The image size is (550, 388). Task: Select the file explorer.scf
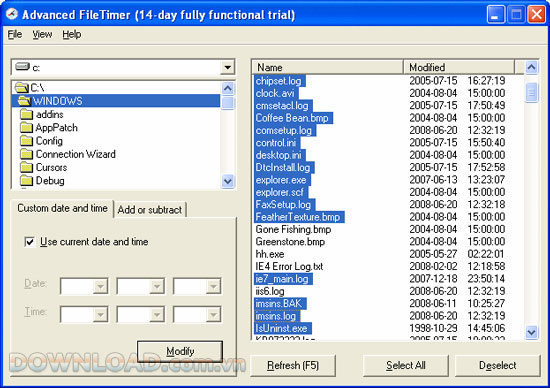tap(280, 192)
